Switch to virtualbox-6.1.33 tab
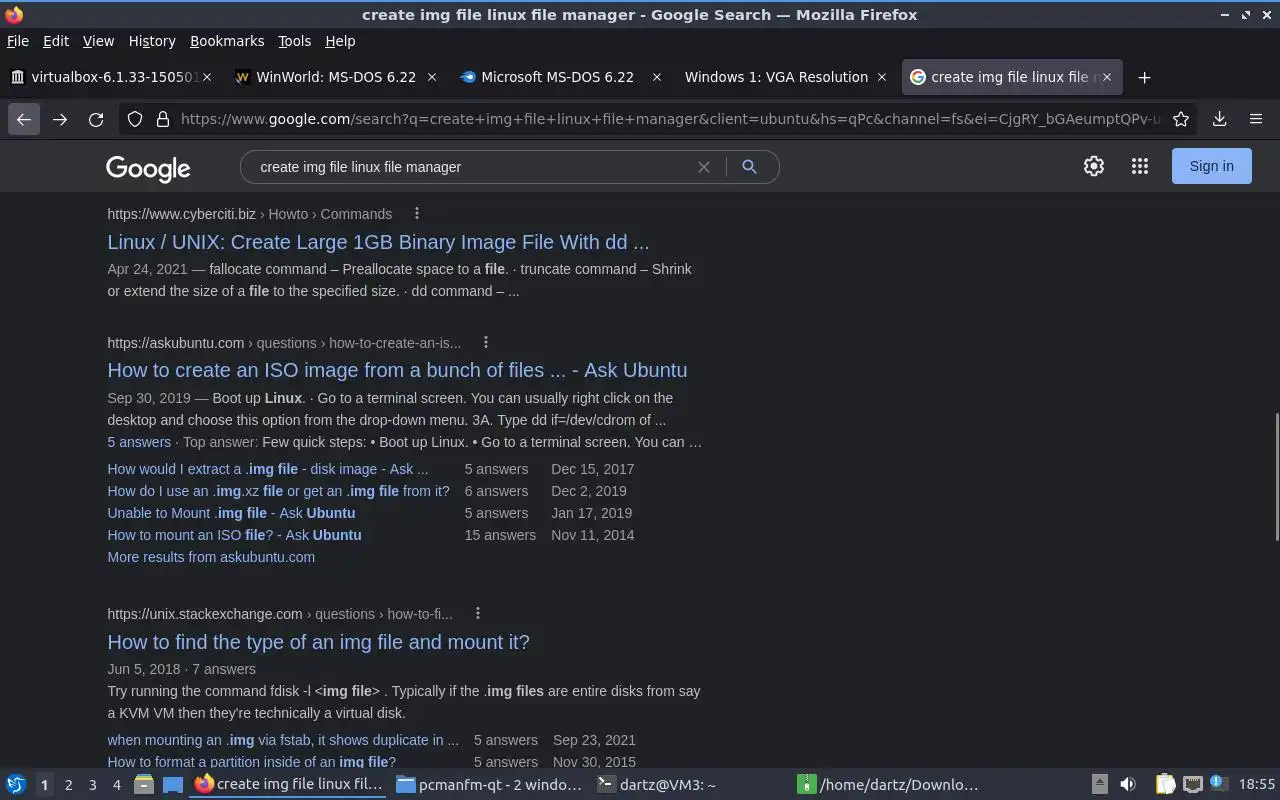The image size is (1280, 800). click(112, 77)
